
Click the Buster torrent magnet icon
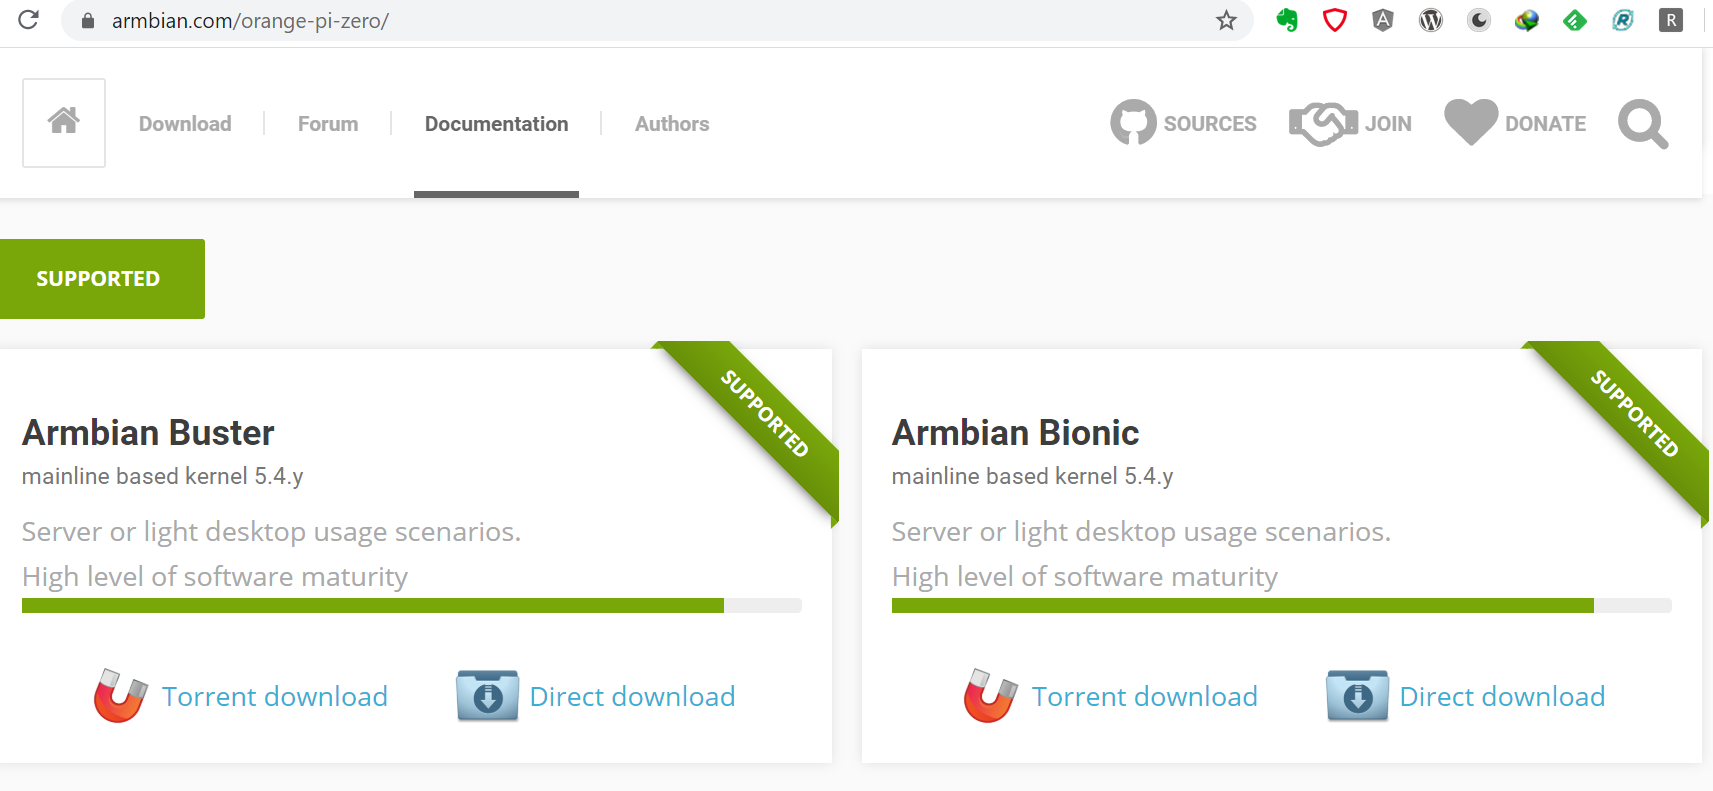pos(120,696)
